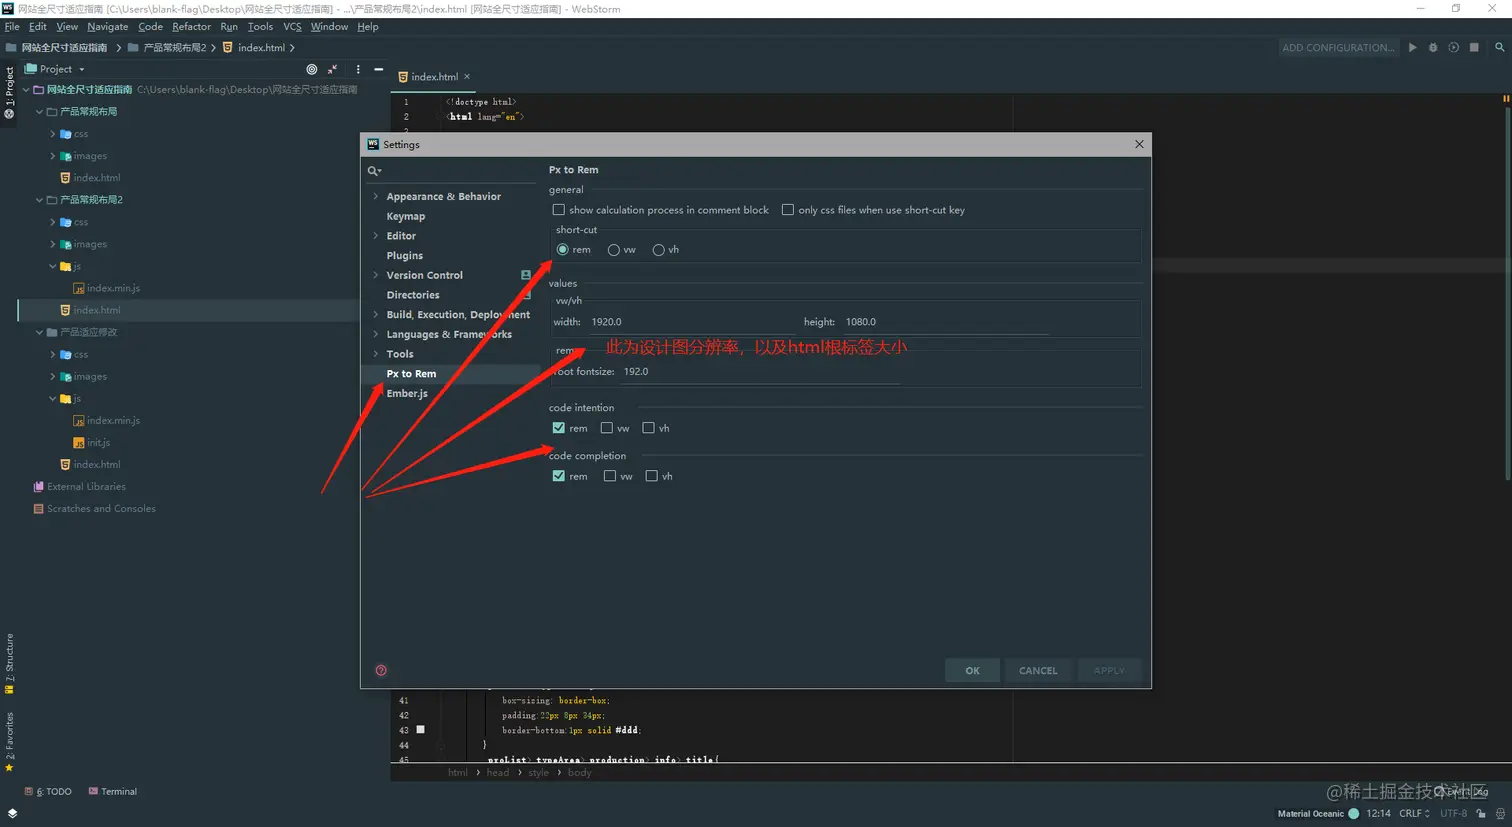This screenshot has height=827, width=1512.
Task: Toggle the 1: Project side tab
Action: click(x=9, y=92)
